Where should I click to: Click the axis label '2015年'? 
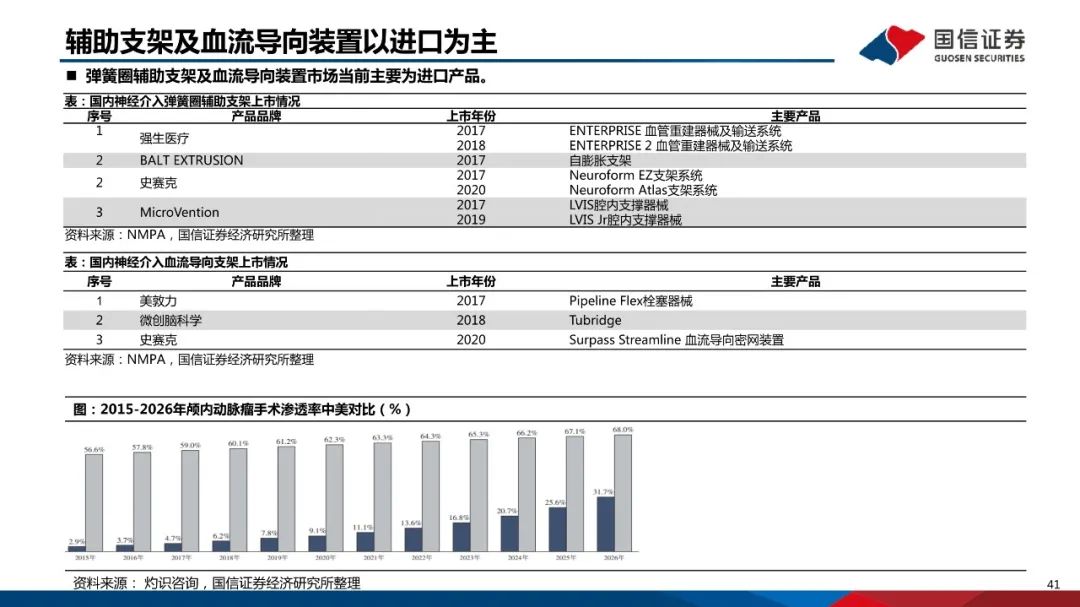(x=85, y=557)
